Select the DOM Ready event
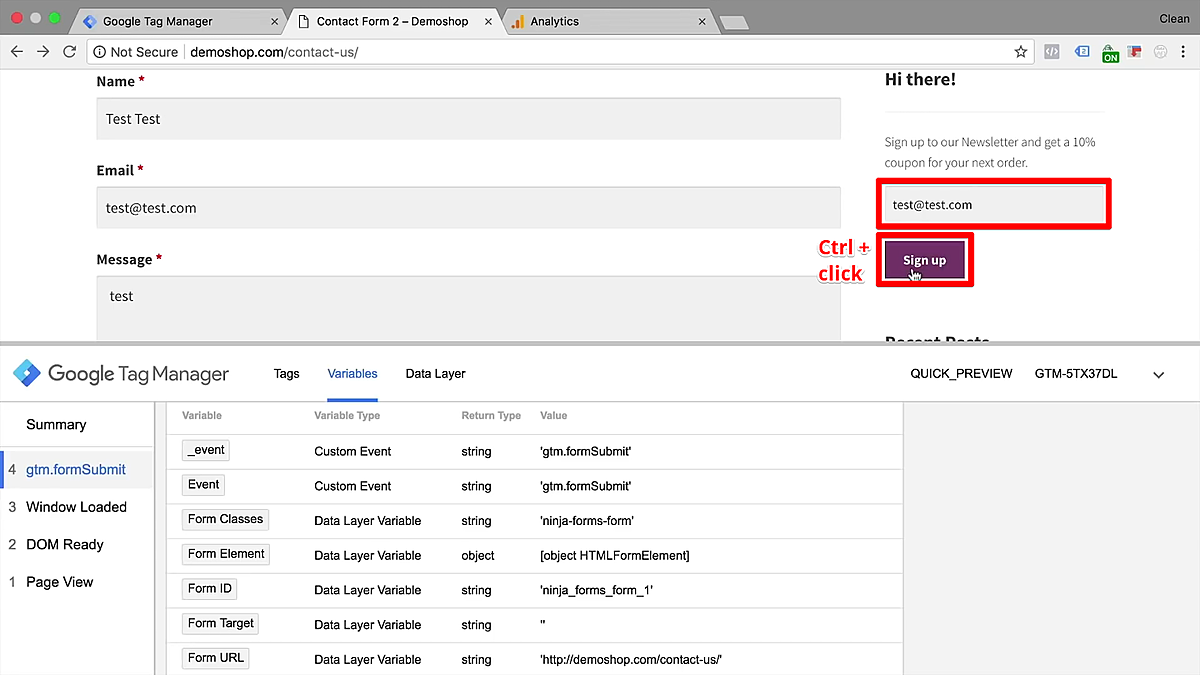1200x675 pixels. click(76, 545)
